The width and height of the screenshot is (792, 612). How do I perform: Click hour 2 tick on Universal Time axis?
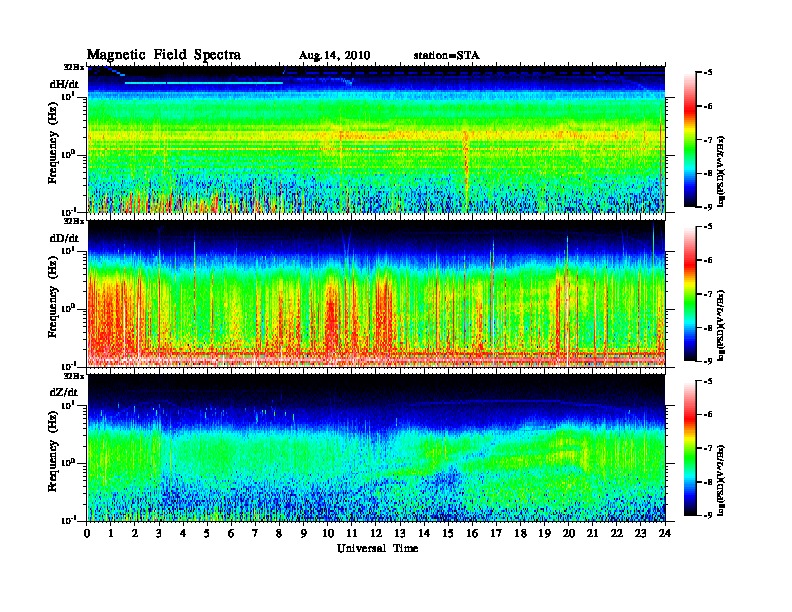tap(135, 533)
